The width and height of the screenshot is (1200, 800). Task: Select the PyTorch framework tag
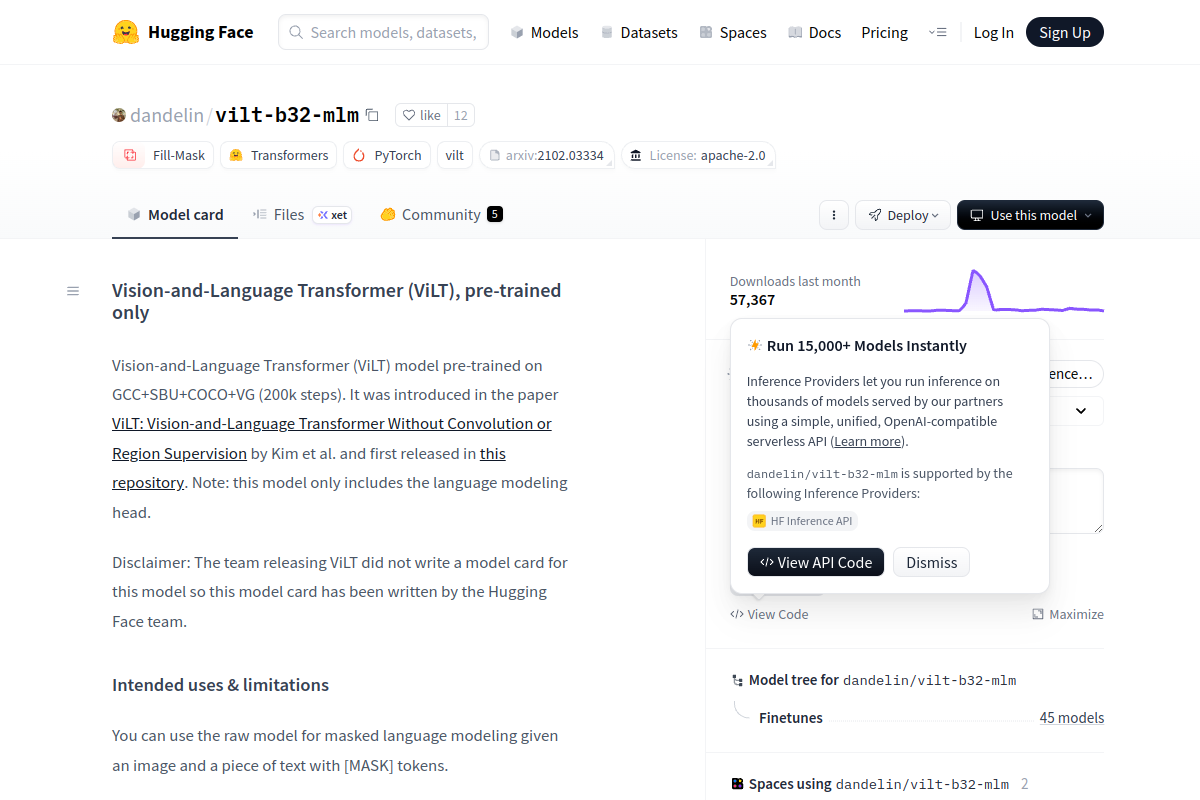coord(386,155)
